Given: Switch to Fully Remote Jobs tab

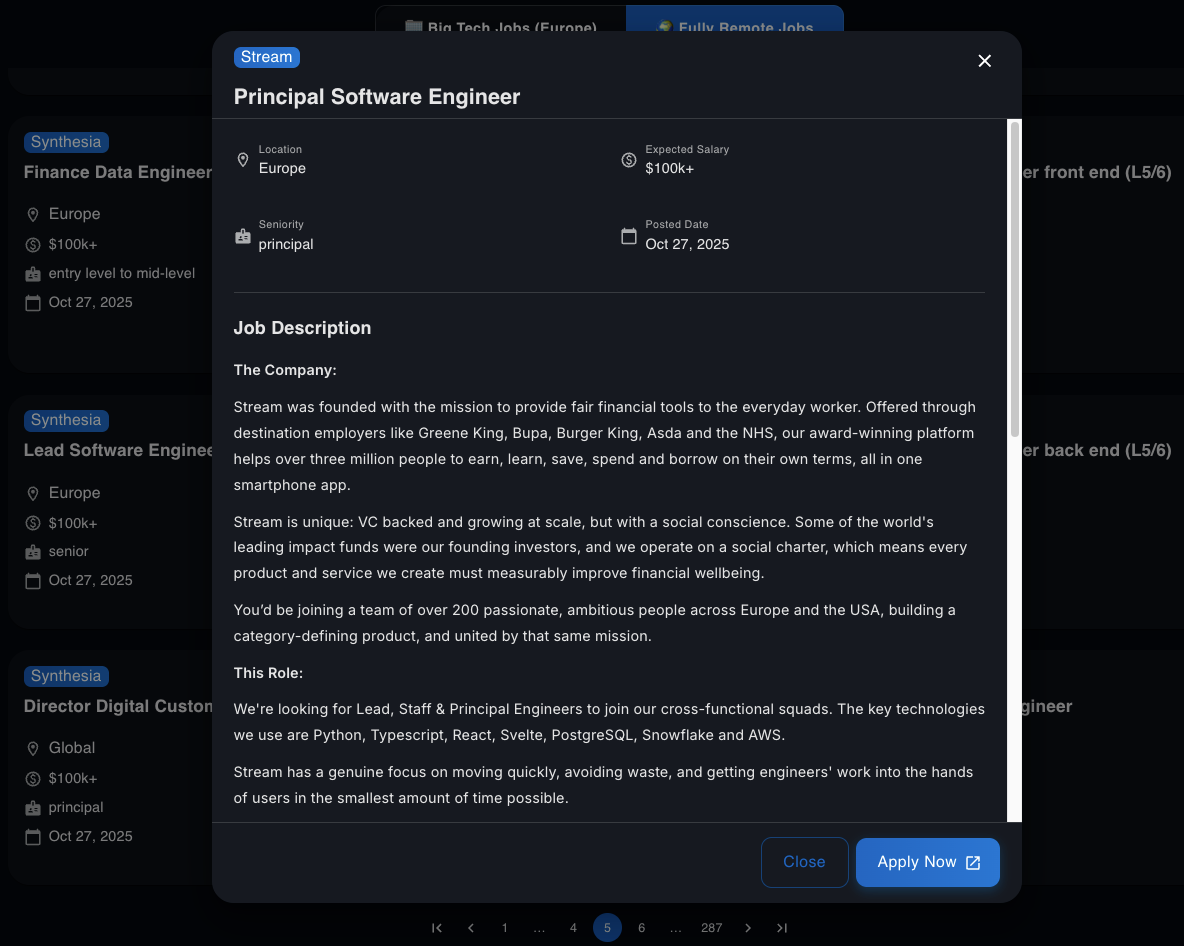Looking at the screenshot, I should click(x=735, y=20).
